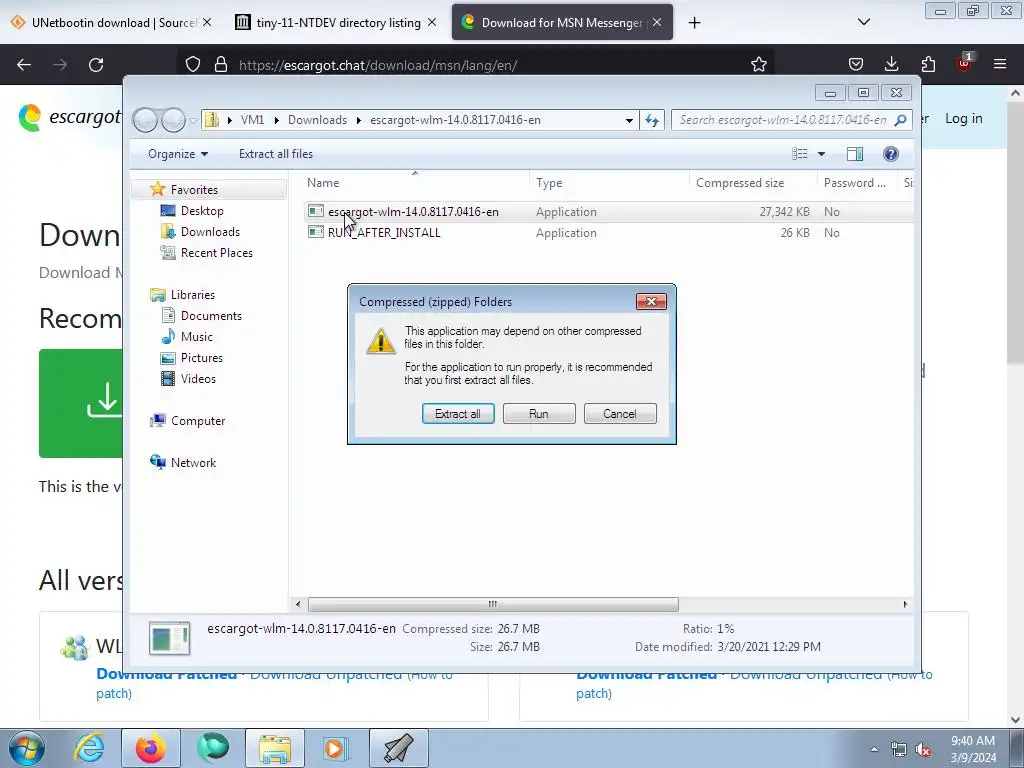Open recent pages dropdown next to nav buttons
The image size is (1024, 768).
point(193,121)
